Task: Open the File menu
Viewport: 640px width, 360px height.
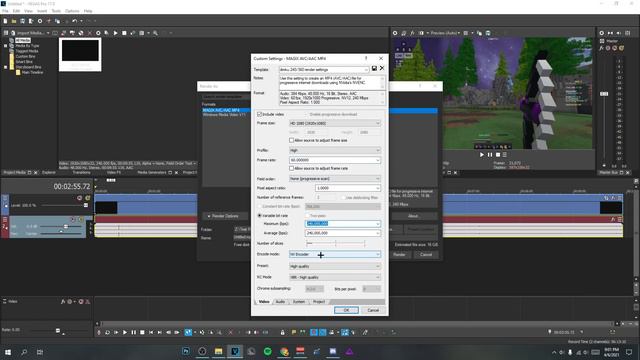Action: pyautogui.click(x=5, y=11)
